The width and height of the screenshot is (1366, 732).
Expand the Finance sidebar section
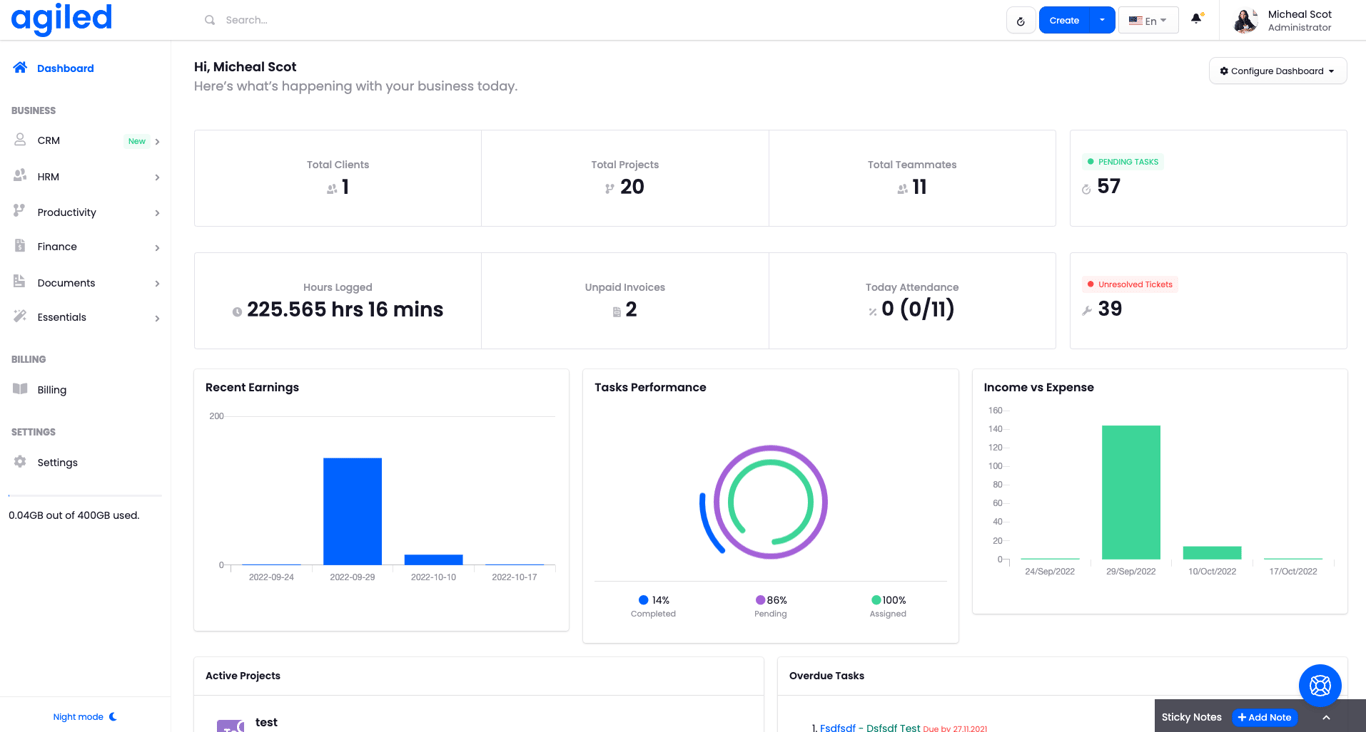coord(86,247)
